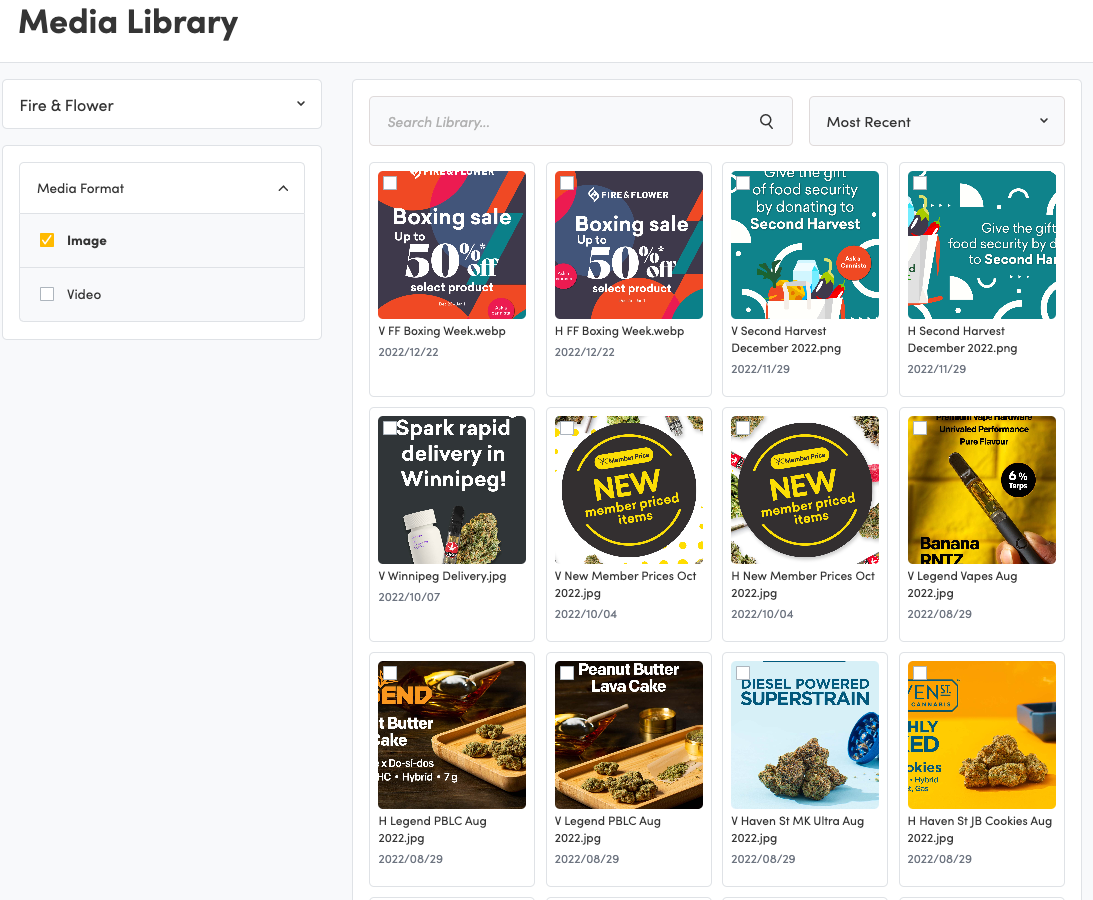Collapse the Media Format section

click(283, 188)
